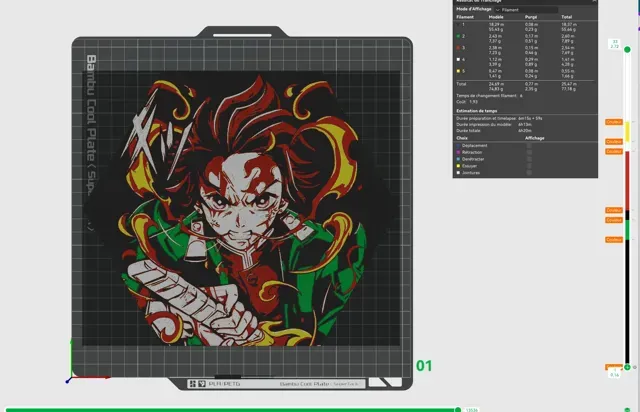Screen dimensions: 640x412
Task: Click the purple Rétraction legend color square
Action: point(458,152)
